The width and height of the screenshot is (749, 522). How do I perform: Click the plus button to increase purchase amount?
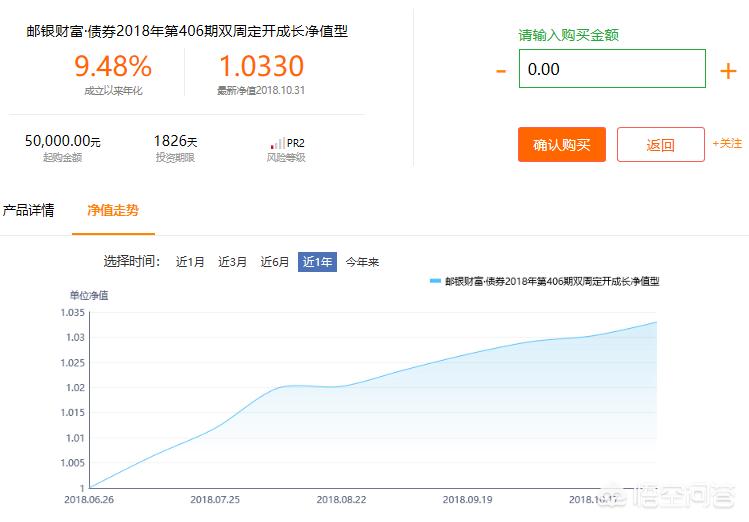pos(728,71)
